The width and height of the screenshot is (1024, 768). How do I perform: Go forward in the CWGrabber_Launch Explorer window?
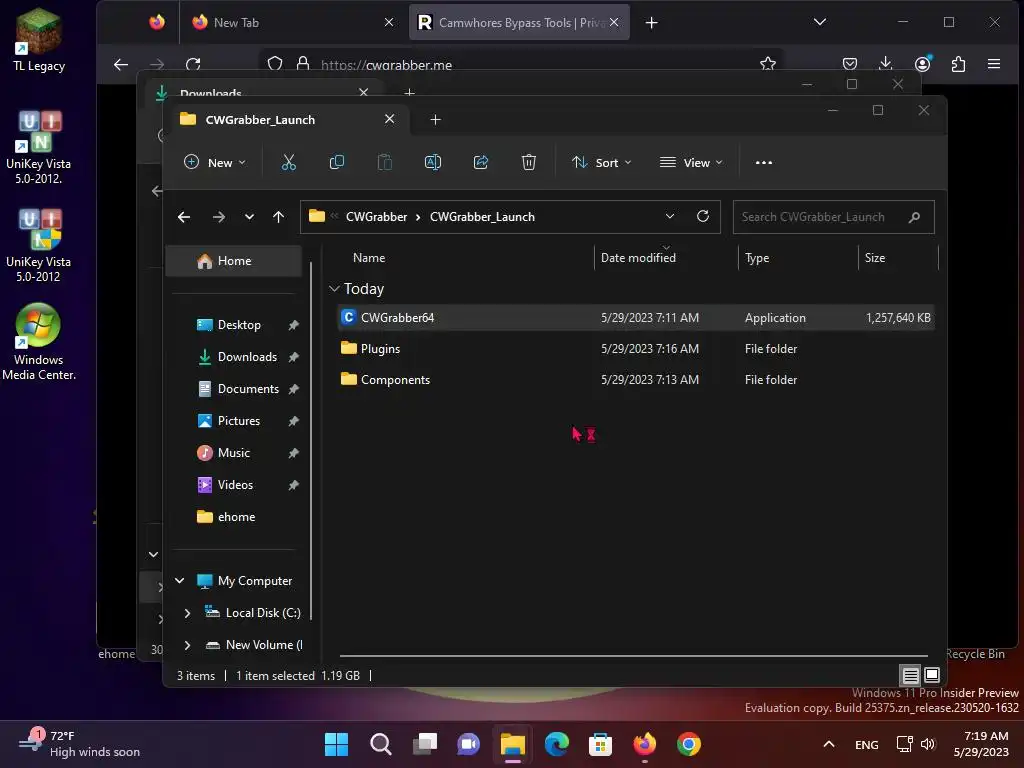[x=219, y=217]
